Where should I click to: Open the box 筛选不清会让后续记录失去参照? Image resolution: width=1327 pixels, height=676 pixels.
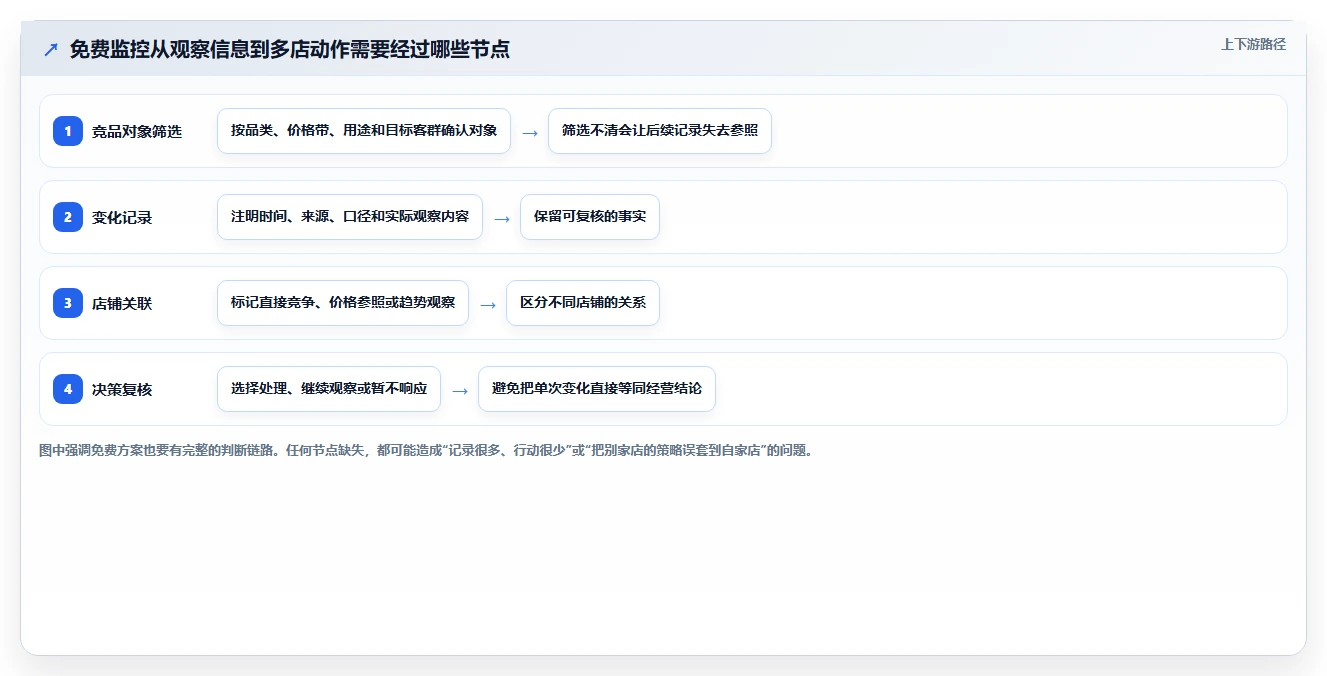[x=660, y=131]
